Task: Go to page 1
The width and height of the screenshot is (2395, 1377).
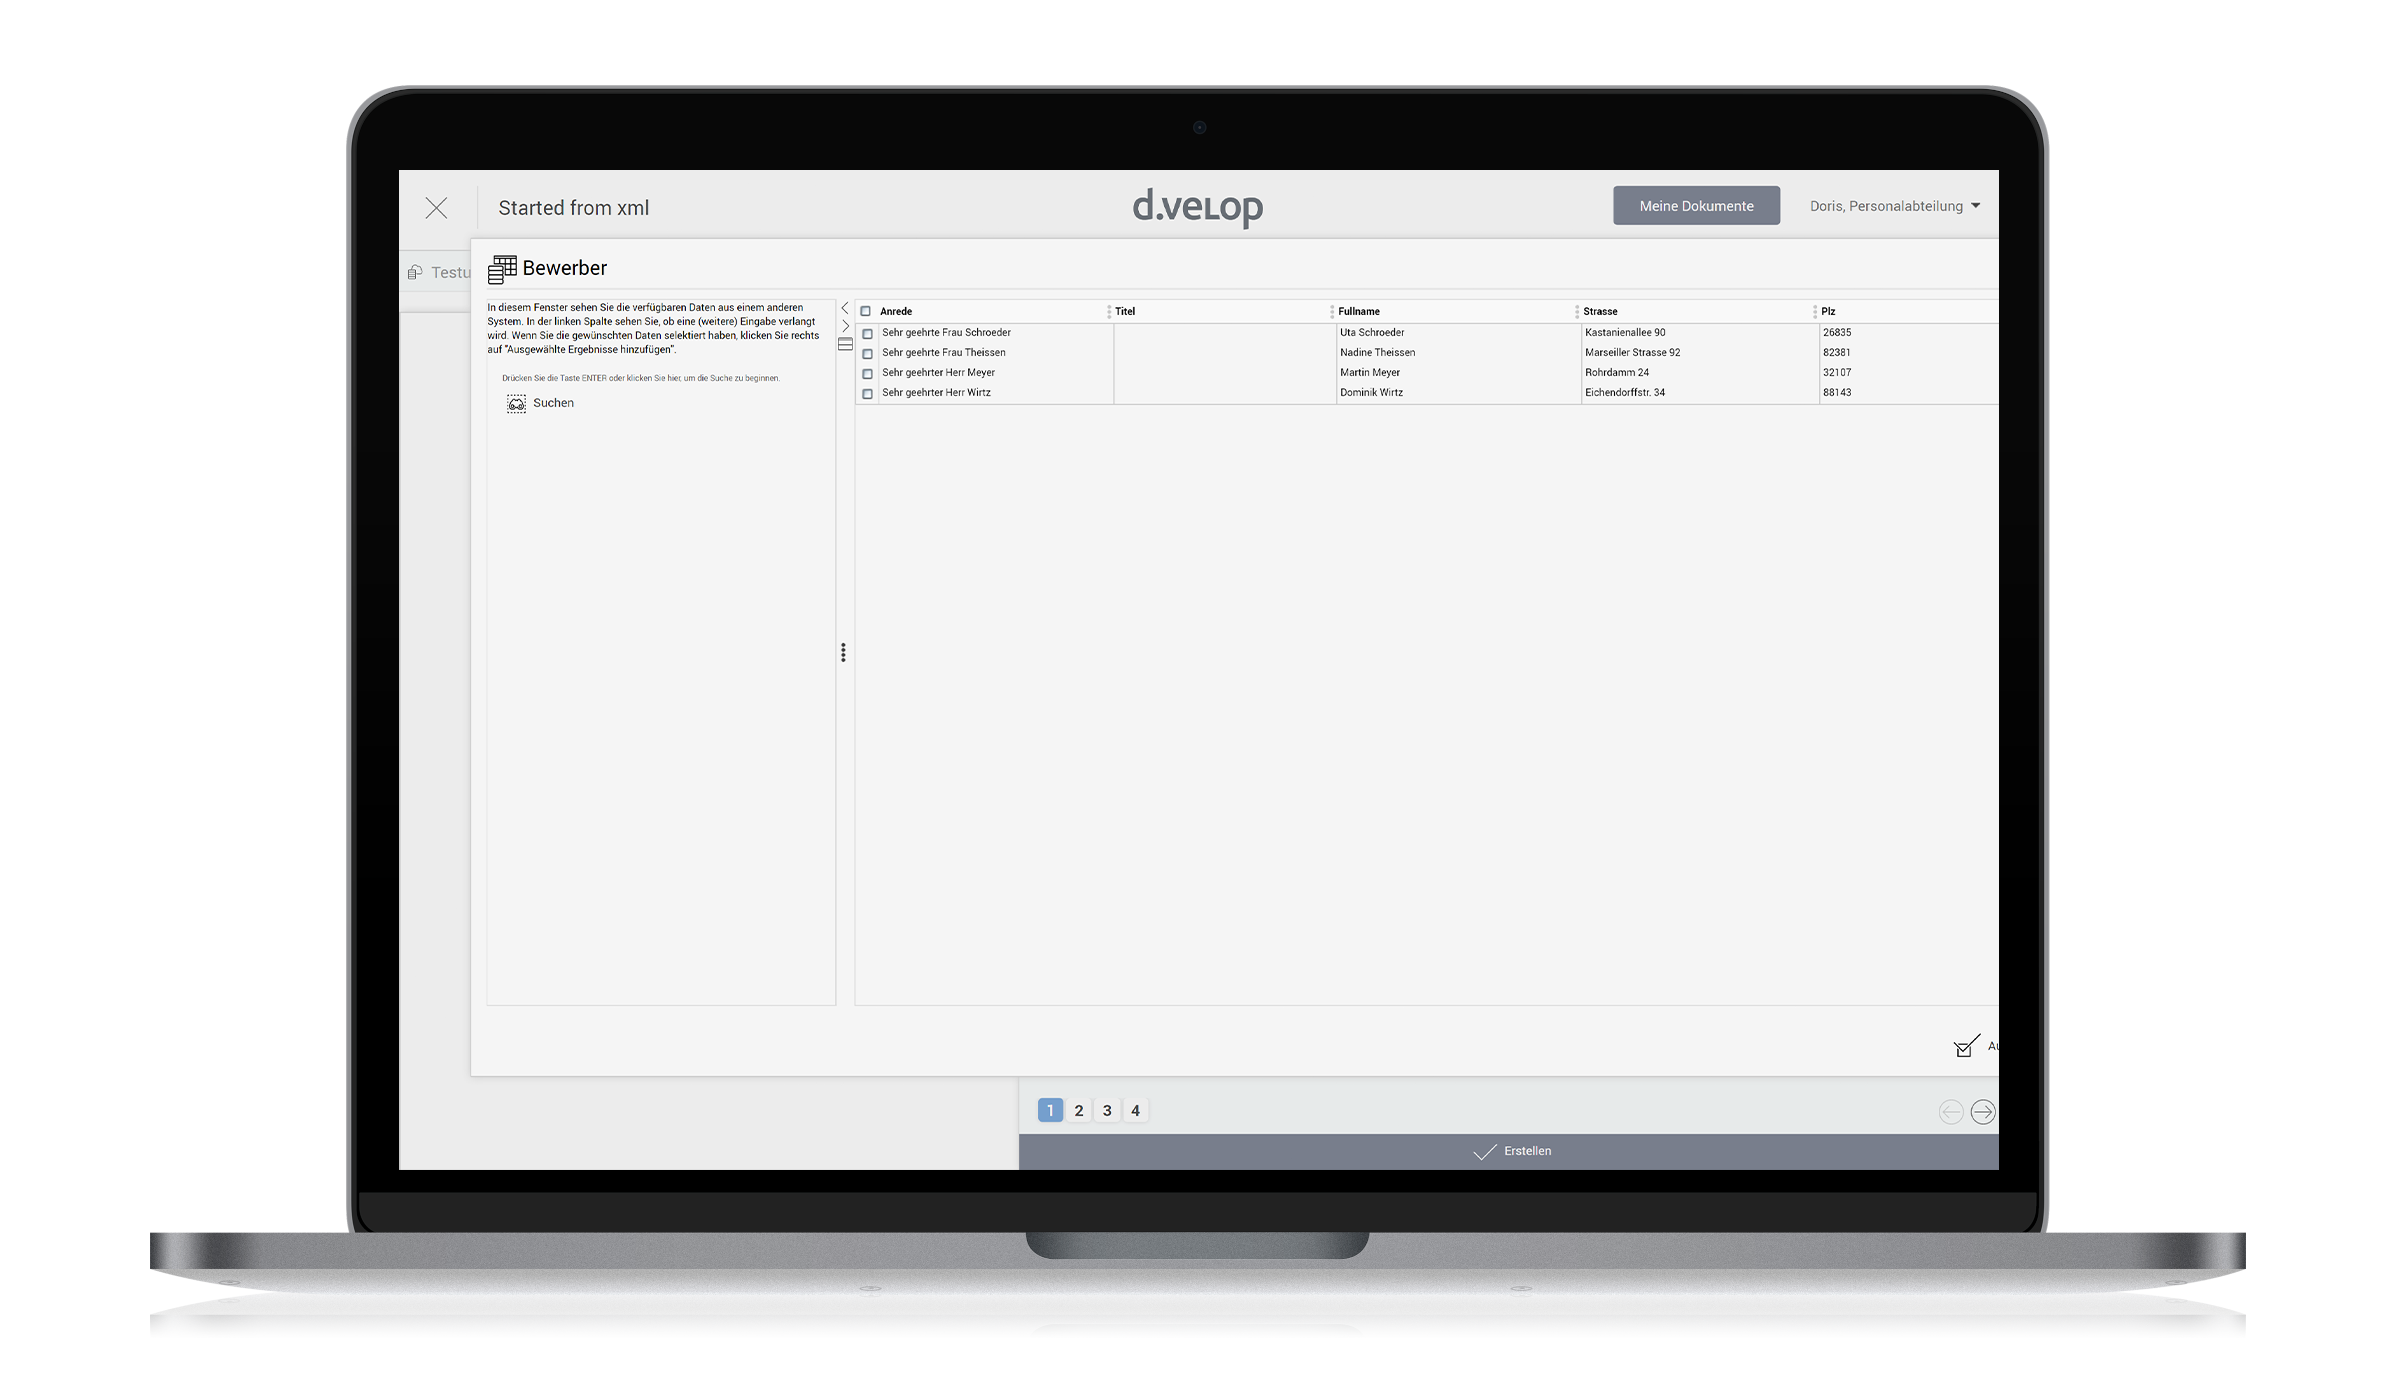Action: [1050, 1110]
